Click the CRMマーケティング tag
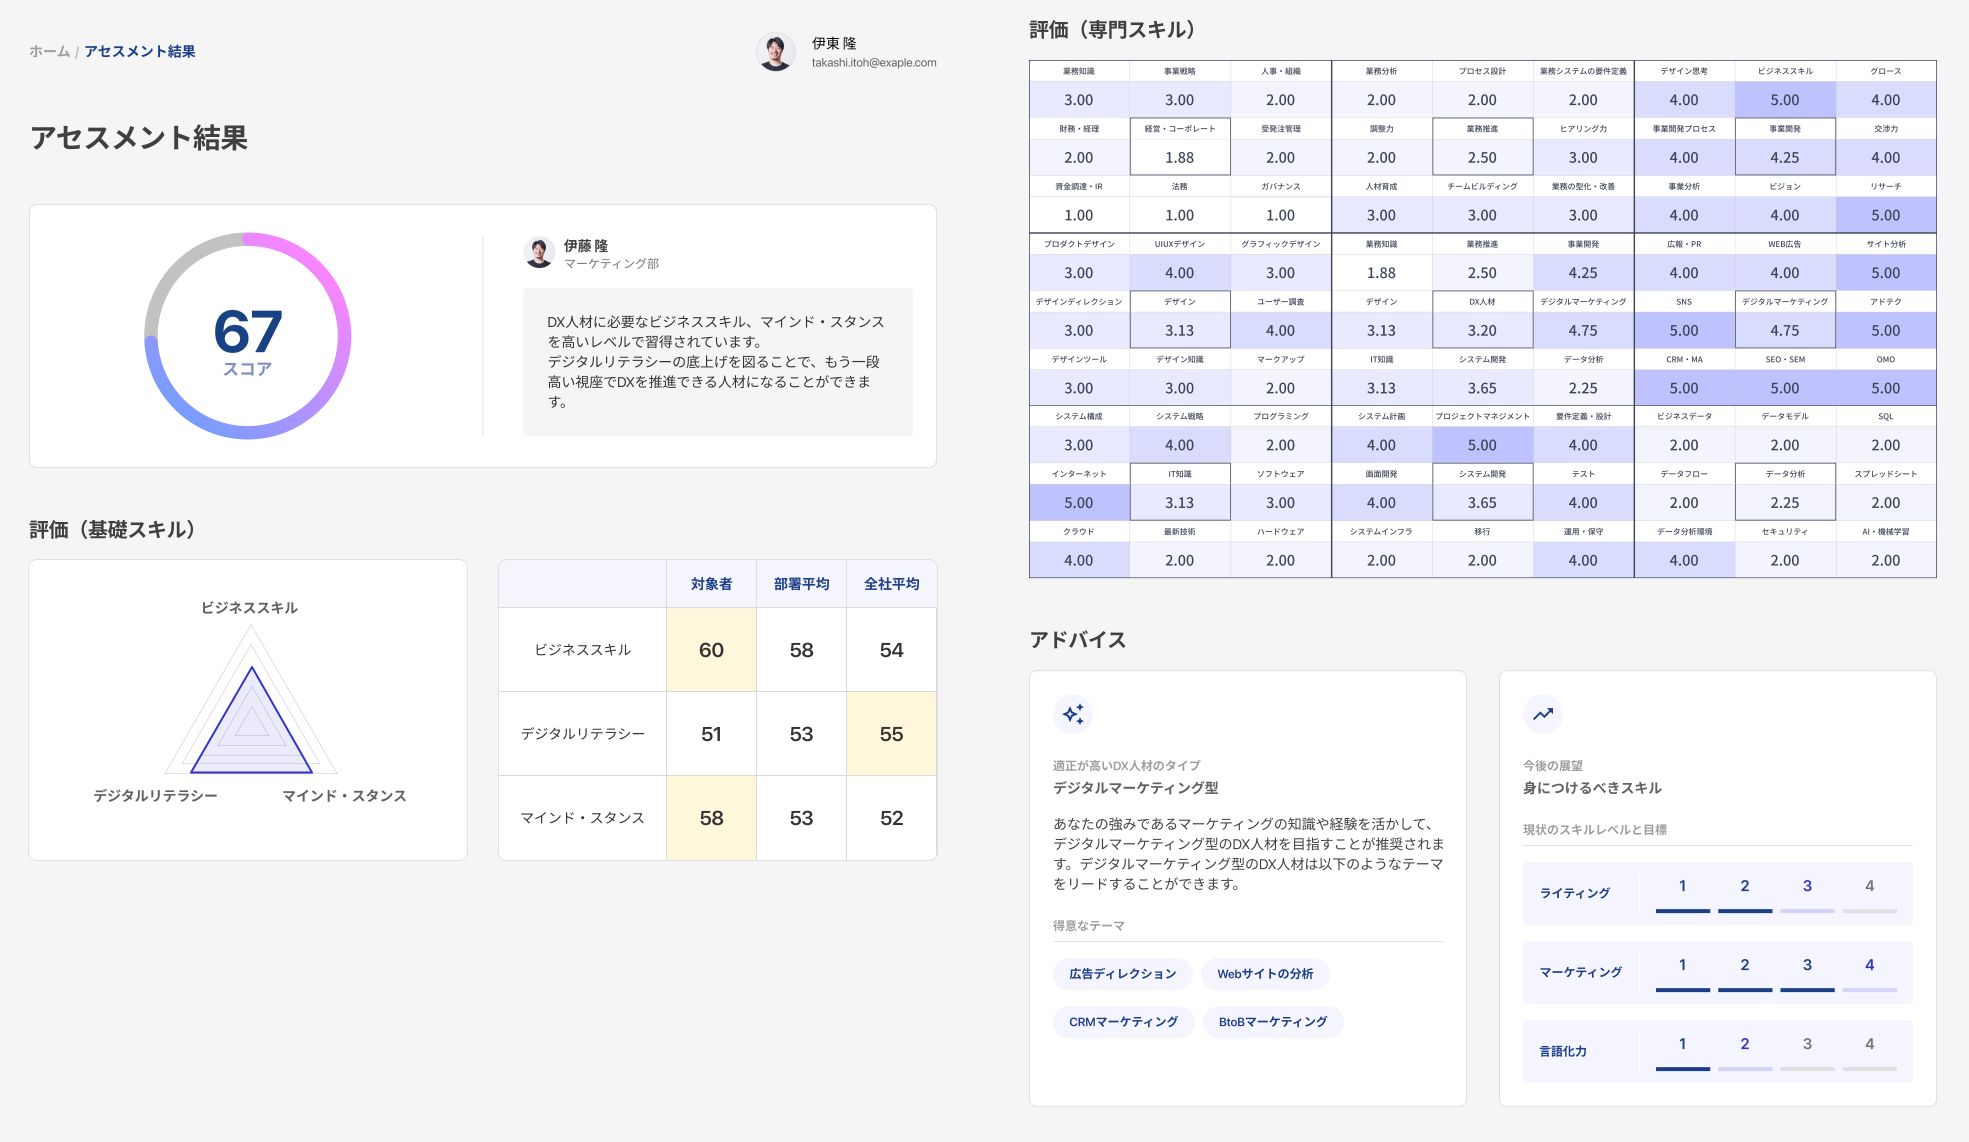This screenshot has width=1969, height=1142. coord(1123,1022)
